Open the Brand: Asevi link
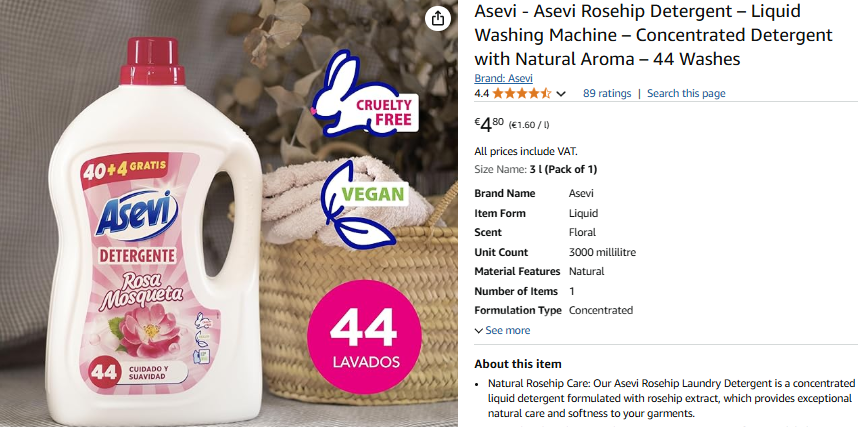 coord(503,78)
